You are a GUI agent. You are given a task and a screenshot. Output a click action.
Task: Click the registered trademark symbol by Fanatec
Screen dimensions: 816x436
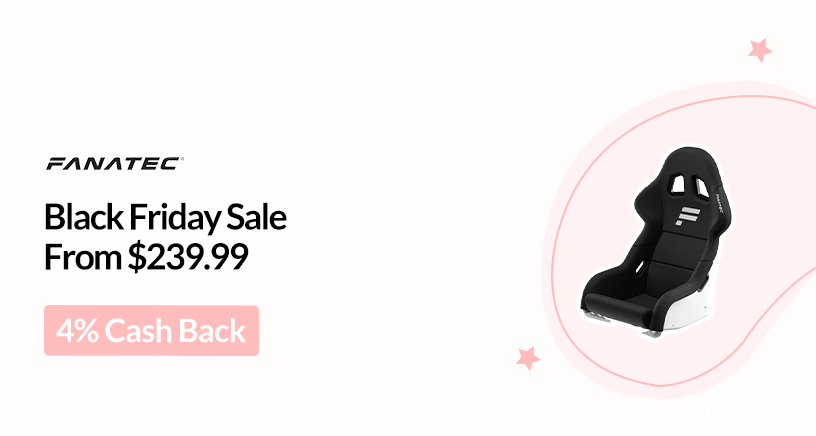point(181,159)
